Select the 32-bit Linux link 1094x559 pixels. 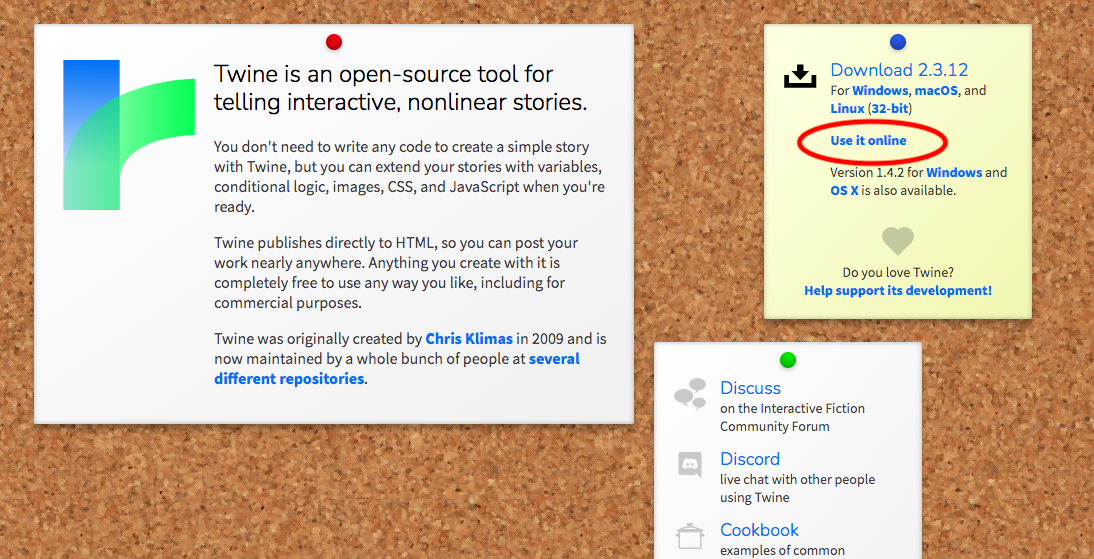(888, 108)
